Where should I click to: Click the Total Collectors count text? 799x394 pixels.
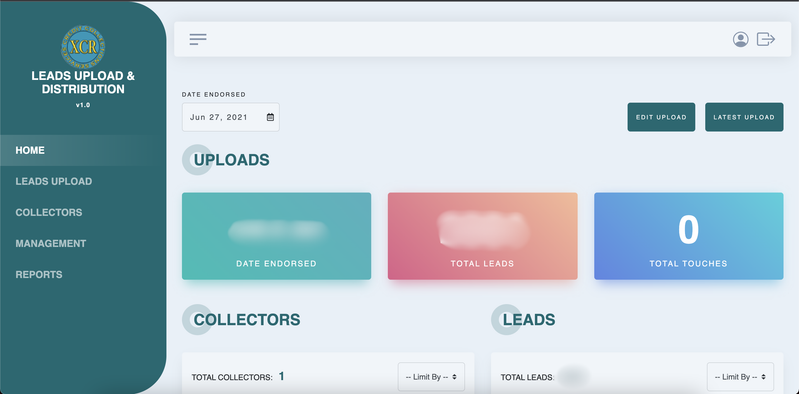(238, 377)
